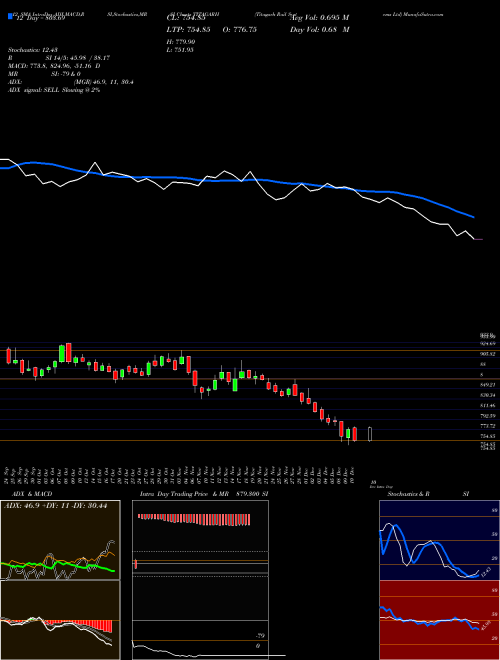Viewport: 500px width, 660px height.
Task: Click the blue stochastic line in the dark blue panel
Action: point(429,551)
